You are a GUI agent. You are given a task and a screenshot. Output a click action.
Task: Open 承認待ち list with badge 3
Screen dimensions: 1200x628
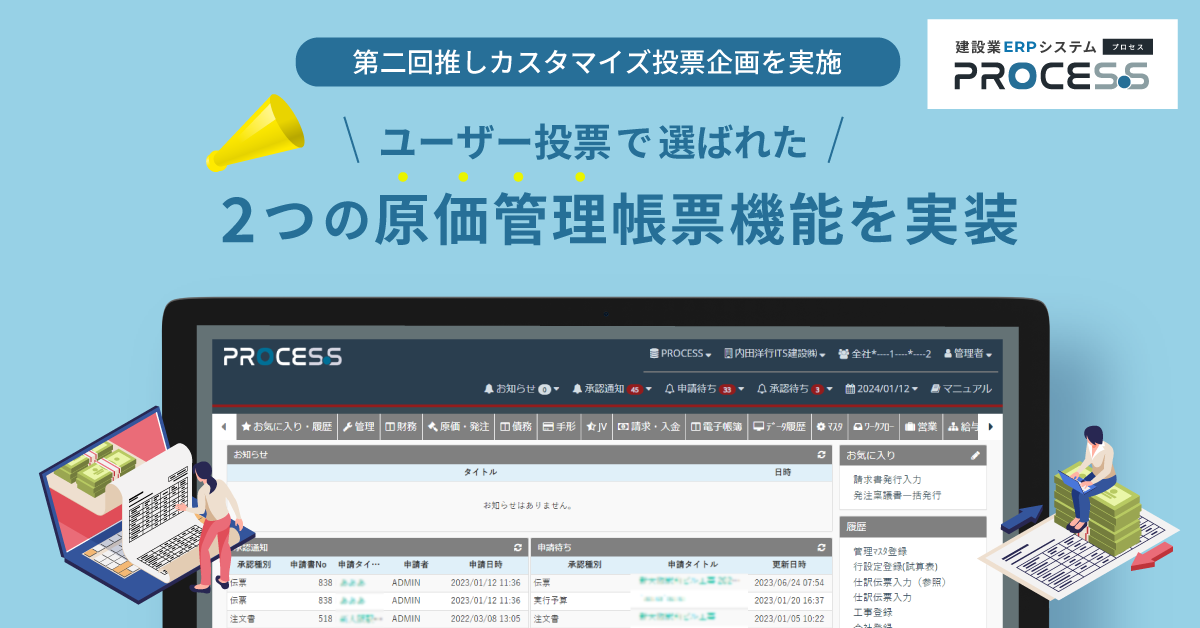coord(794,388)
